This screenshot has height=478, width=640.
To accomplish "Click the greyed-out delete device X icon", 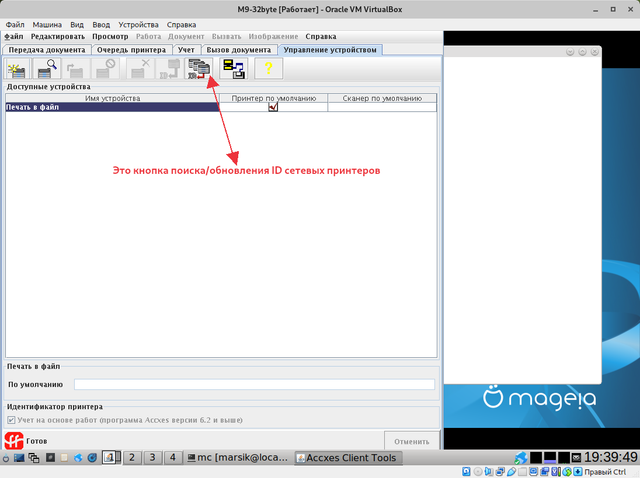I will pyautogui.click(x=139, y=68).
